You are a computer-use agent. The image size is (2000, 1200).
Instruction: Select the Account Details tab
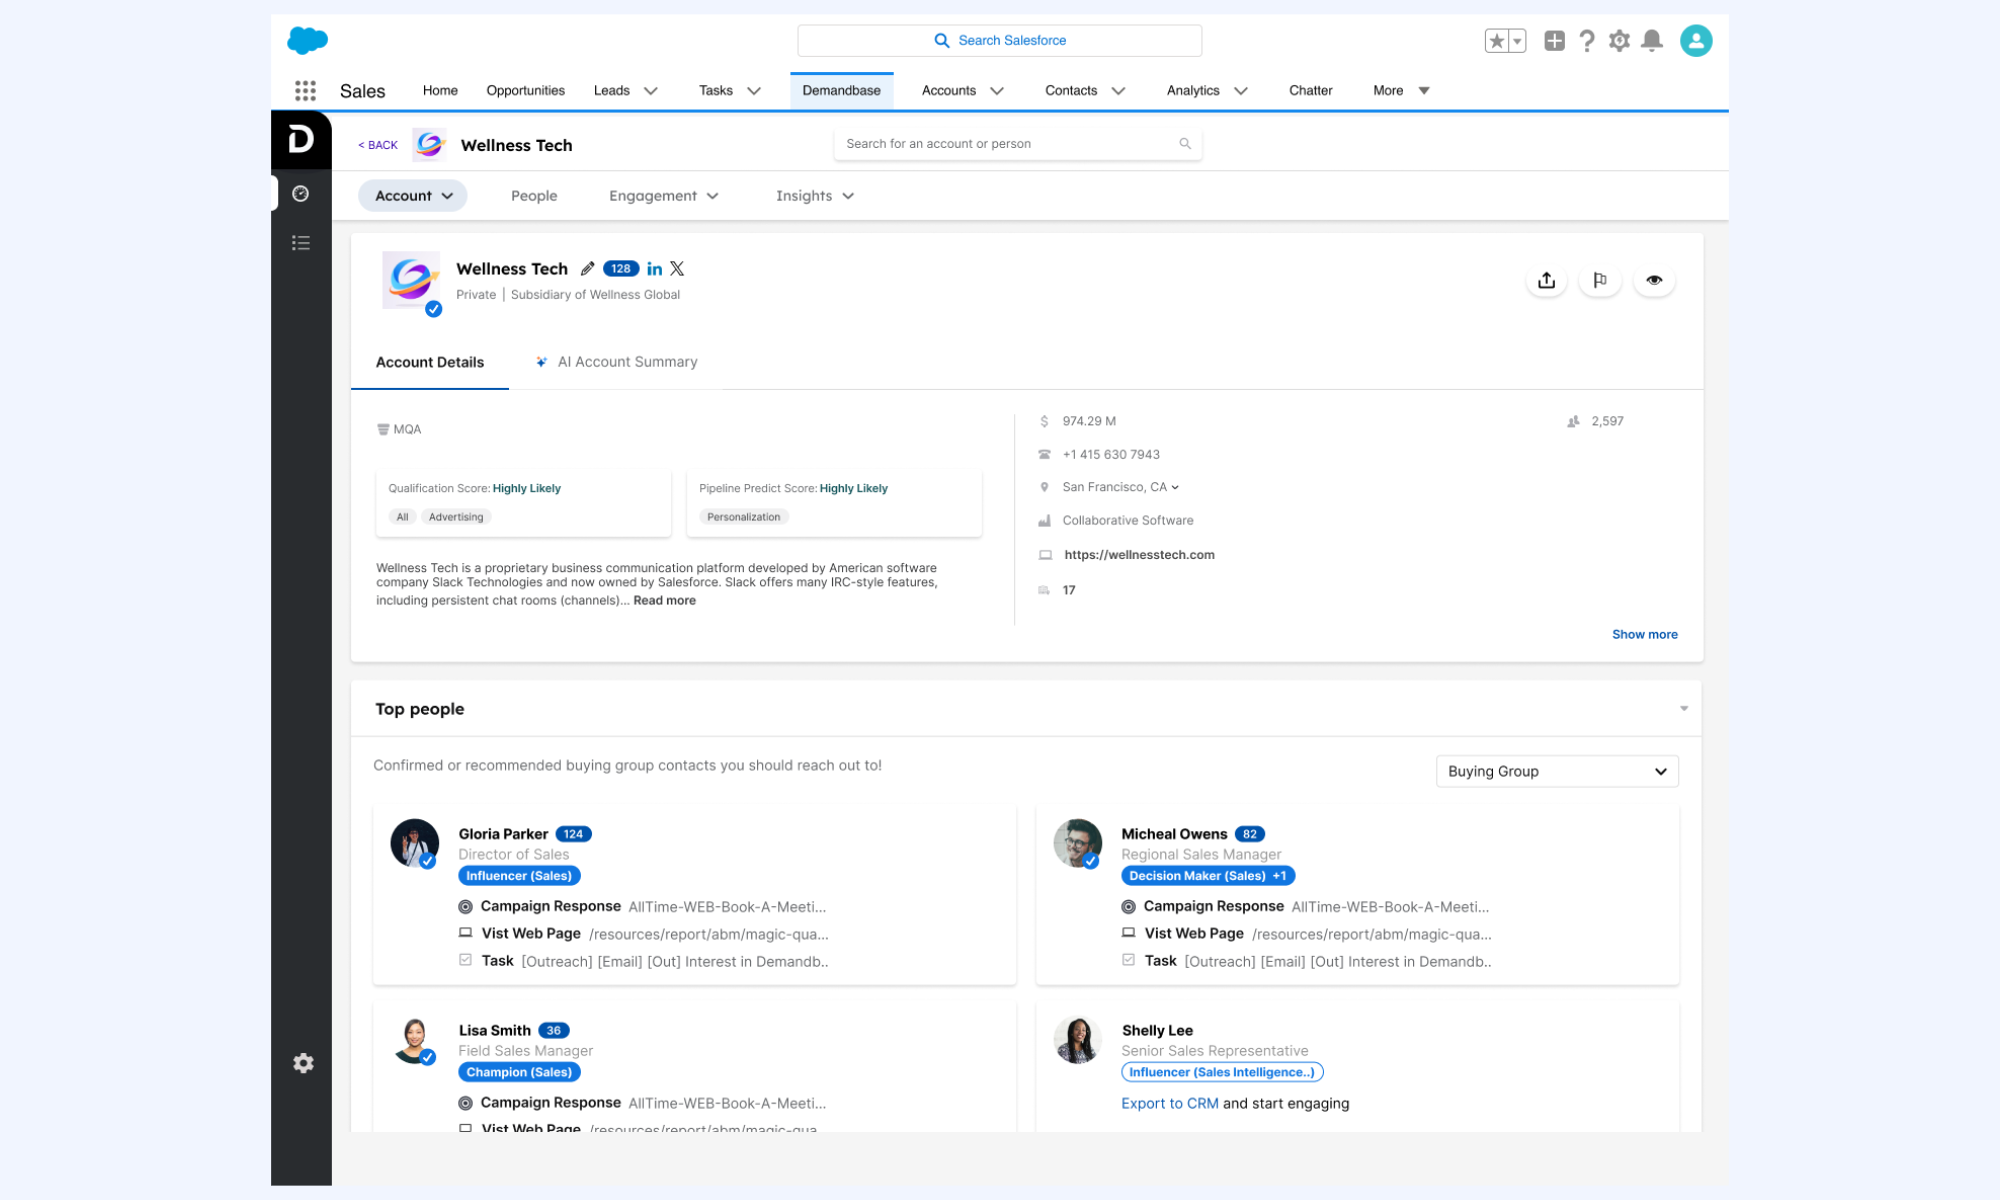click(430, 362)
